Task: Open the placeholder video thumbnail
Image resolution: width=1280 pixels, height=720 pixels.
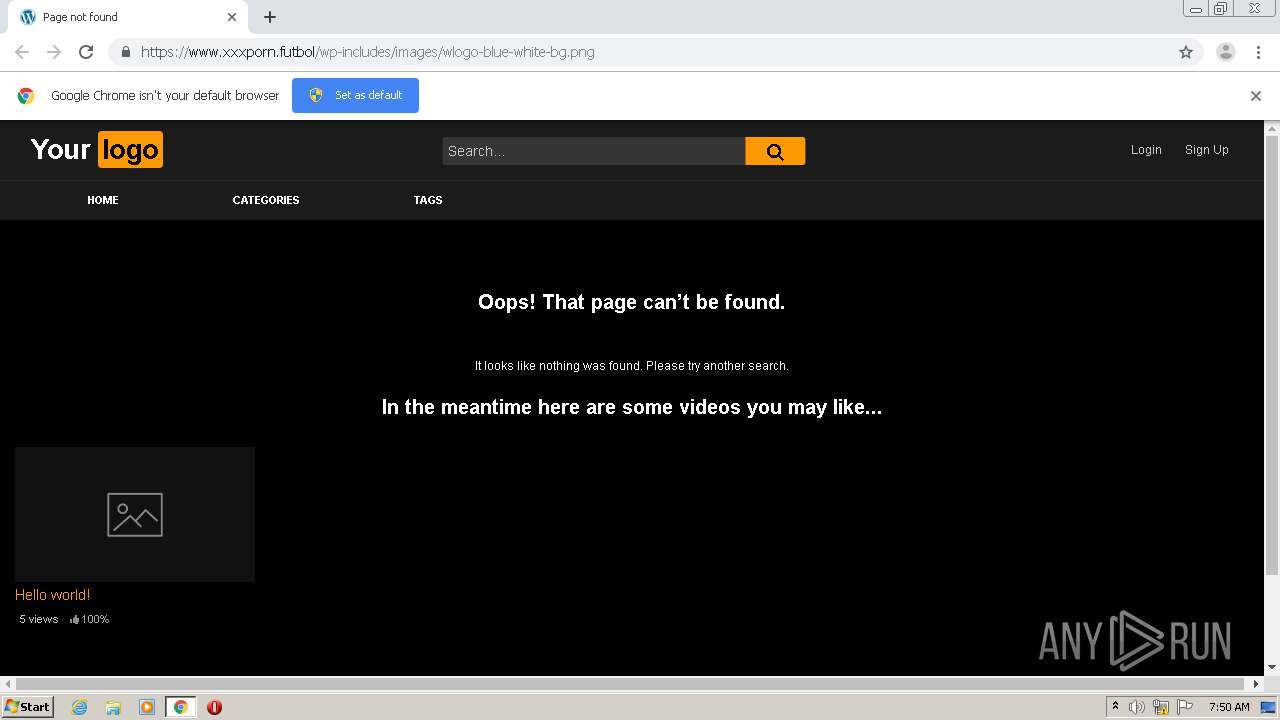Action: pyautogui.click(x=135, y=514)
